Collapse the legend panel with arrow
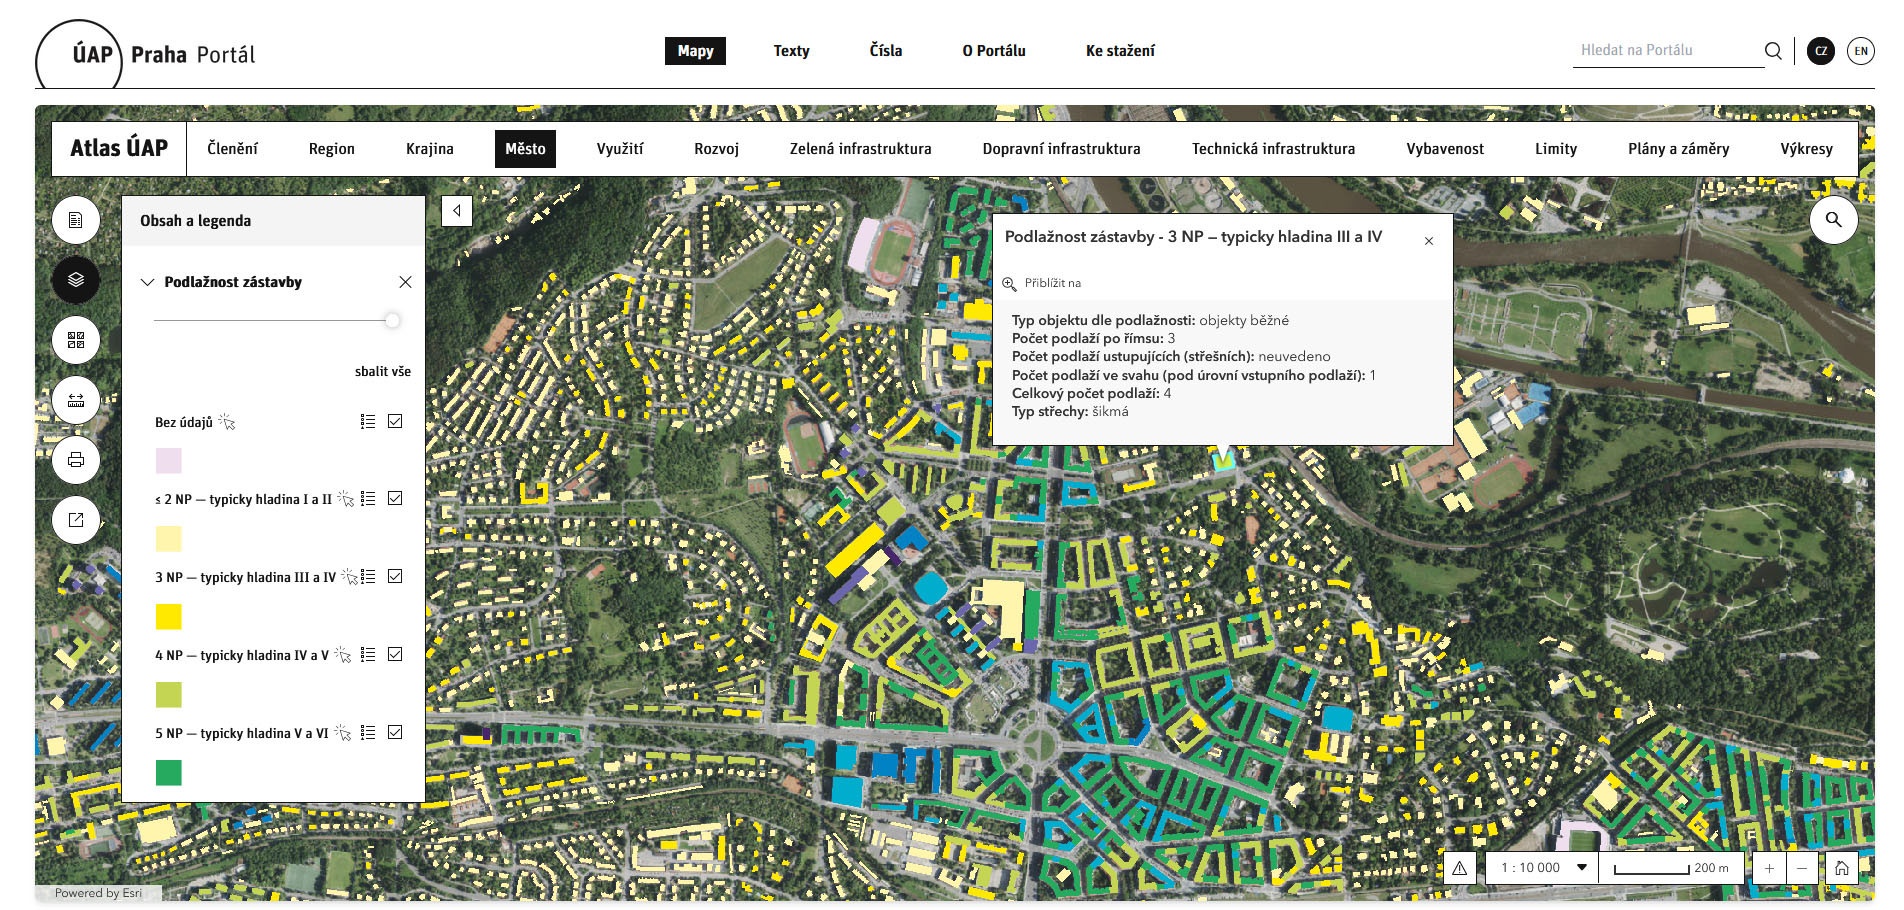 pyautogui.click(x=457, y=211)
